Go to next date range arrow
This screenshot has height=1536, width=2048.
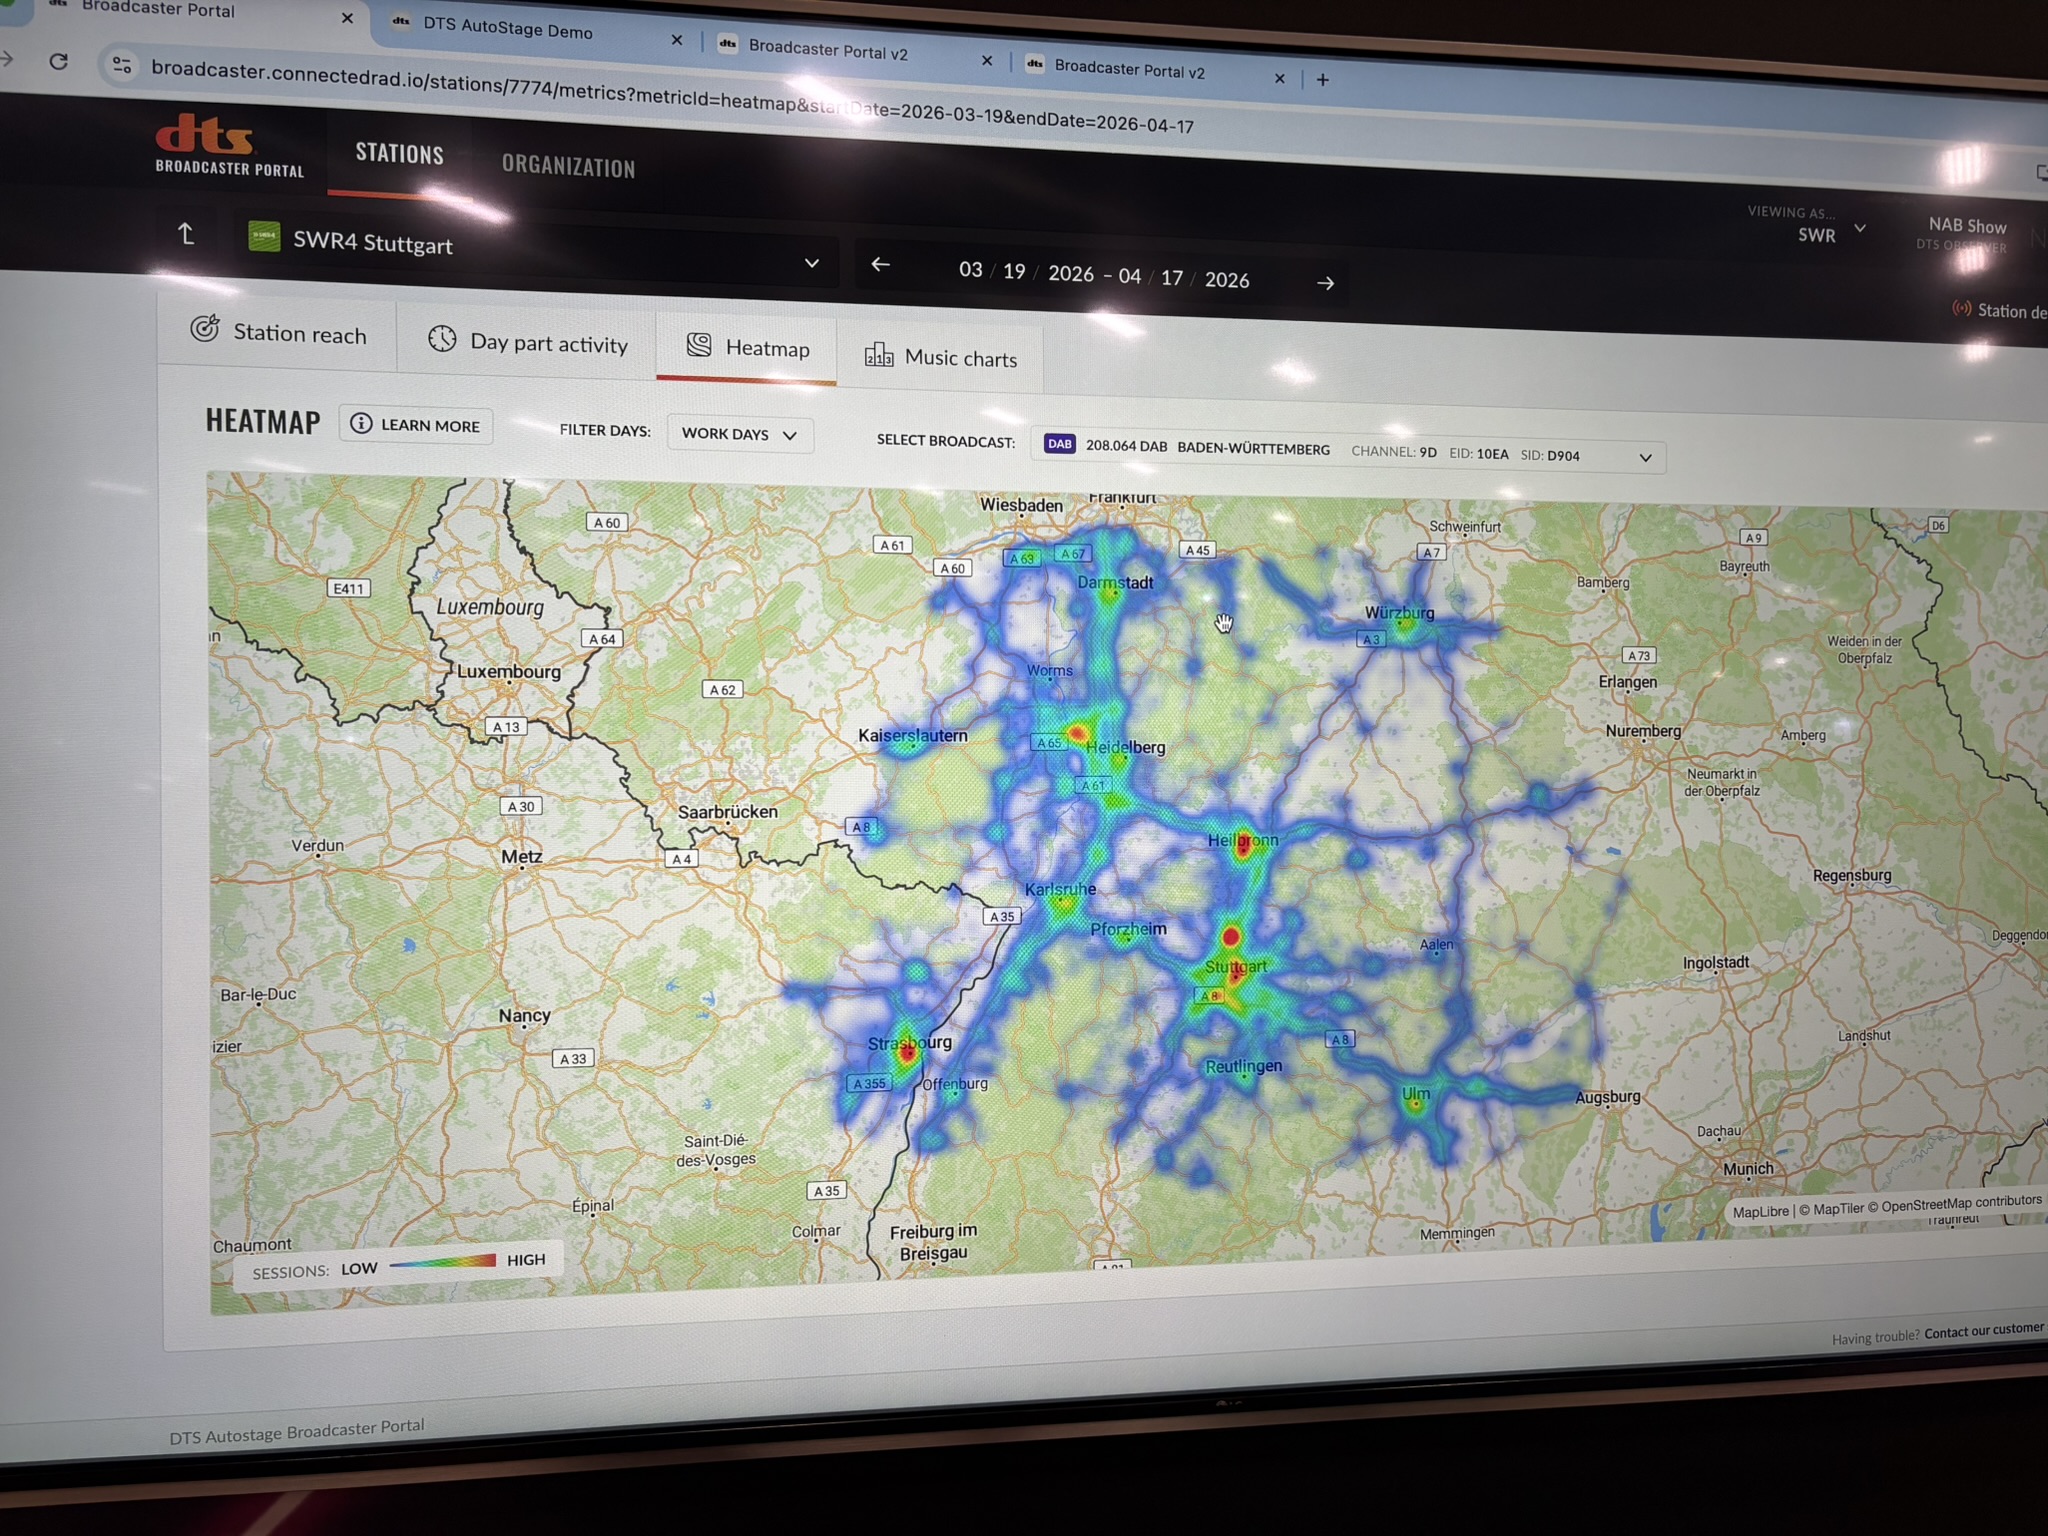[1325, 283]
